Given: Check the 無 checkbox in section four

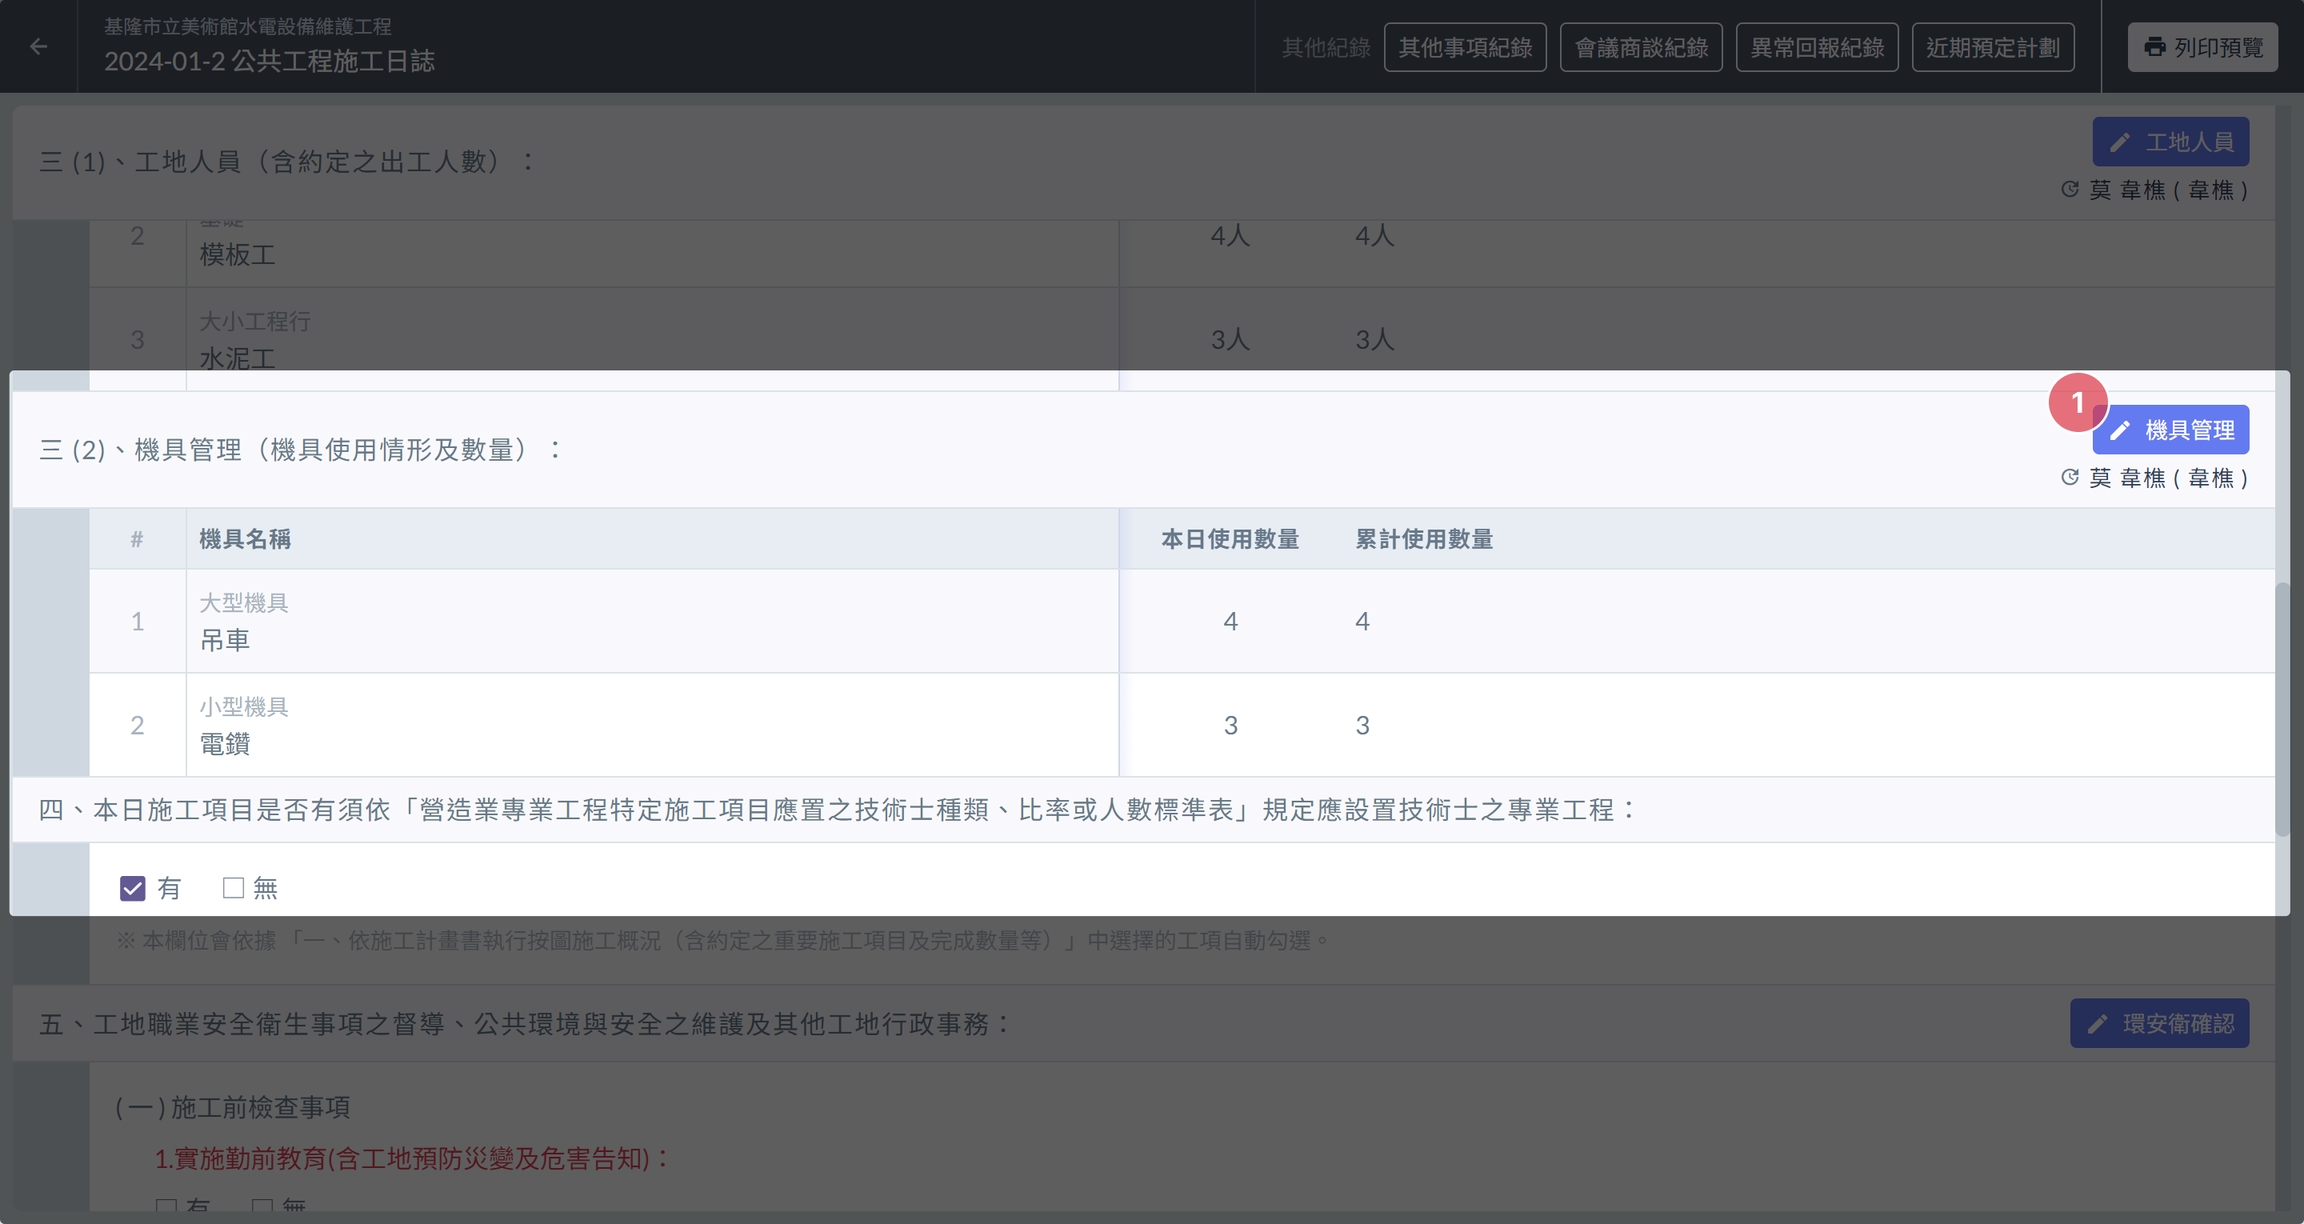Looking at the screenshot, I should click(233, 888).
